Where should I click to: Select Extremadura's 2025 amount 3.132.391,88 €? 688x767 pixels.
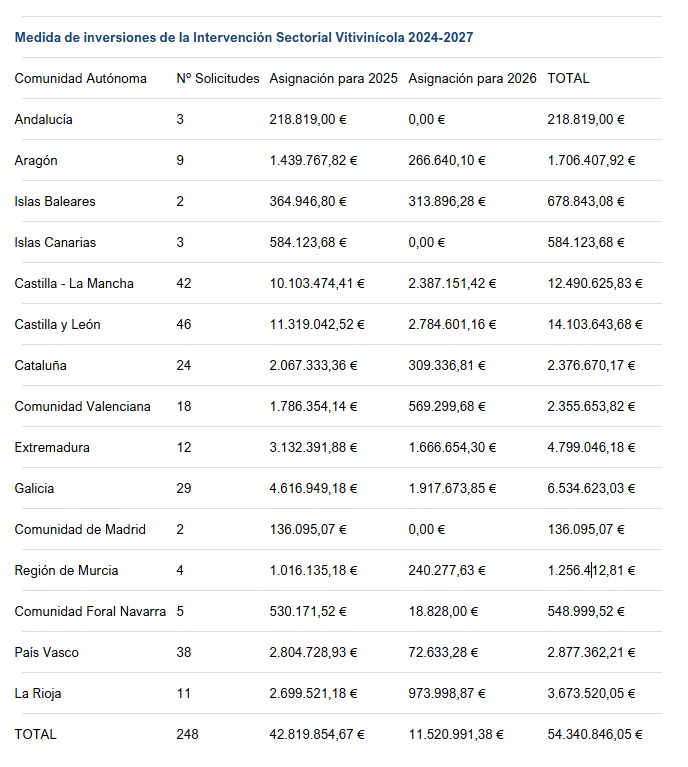[313, 448]
